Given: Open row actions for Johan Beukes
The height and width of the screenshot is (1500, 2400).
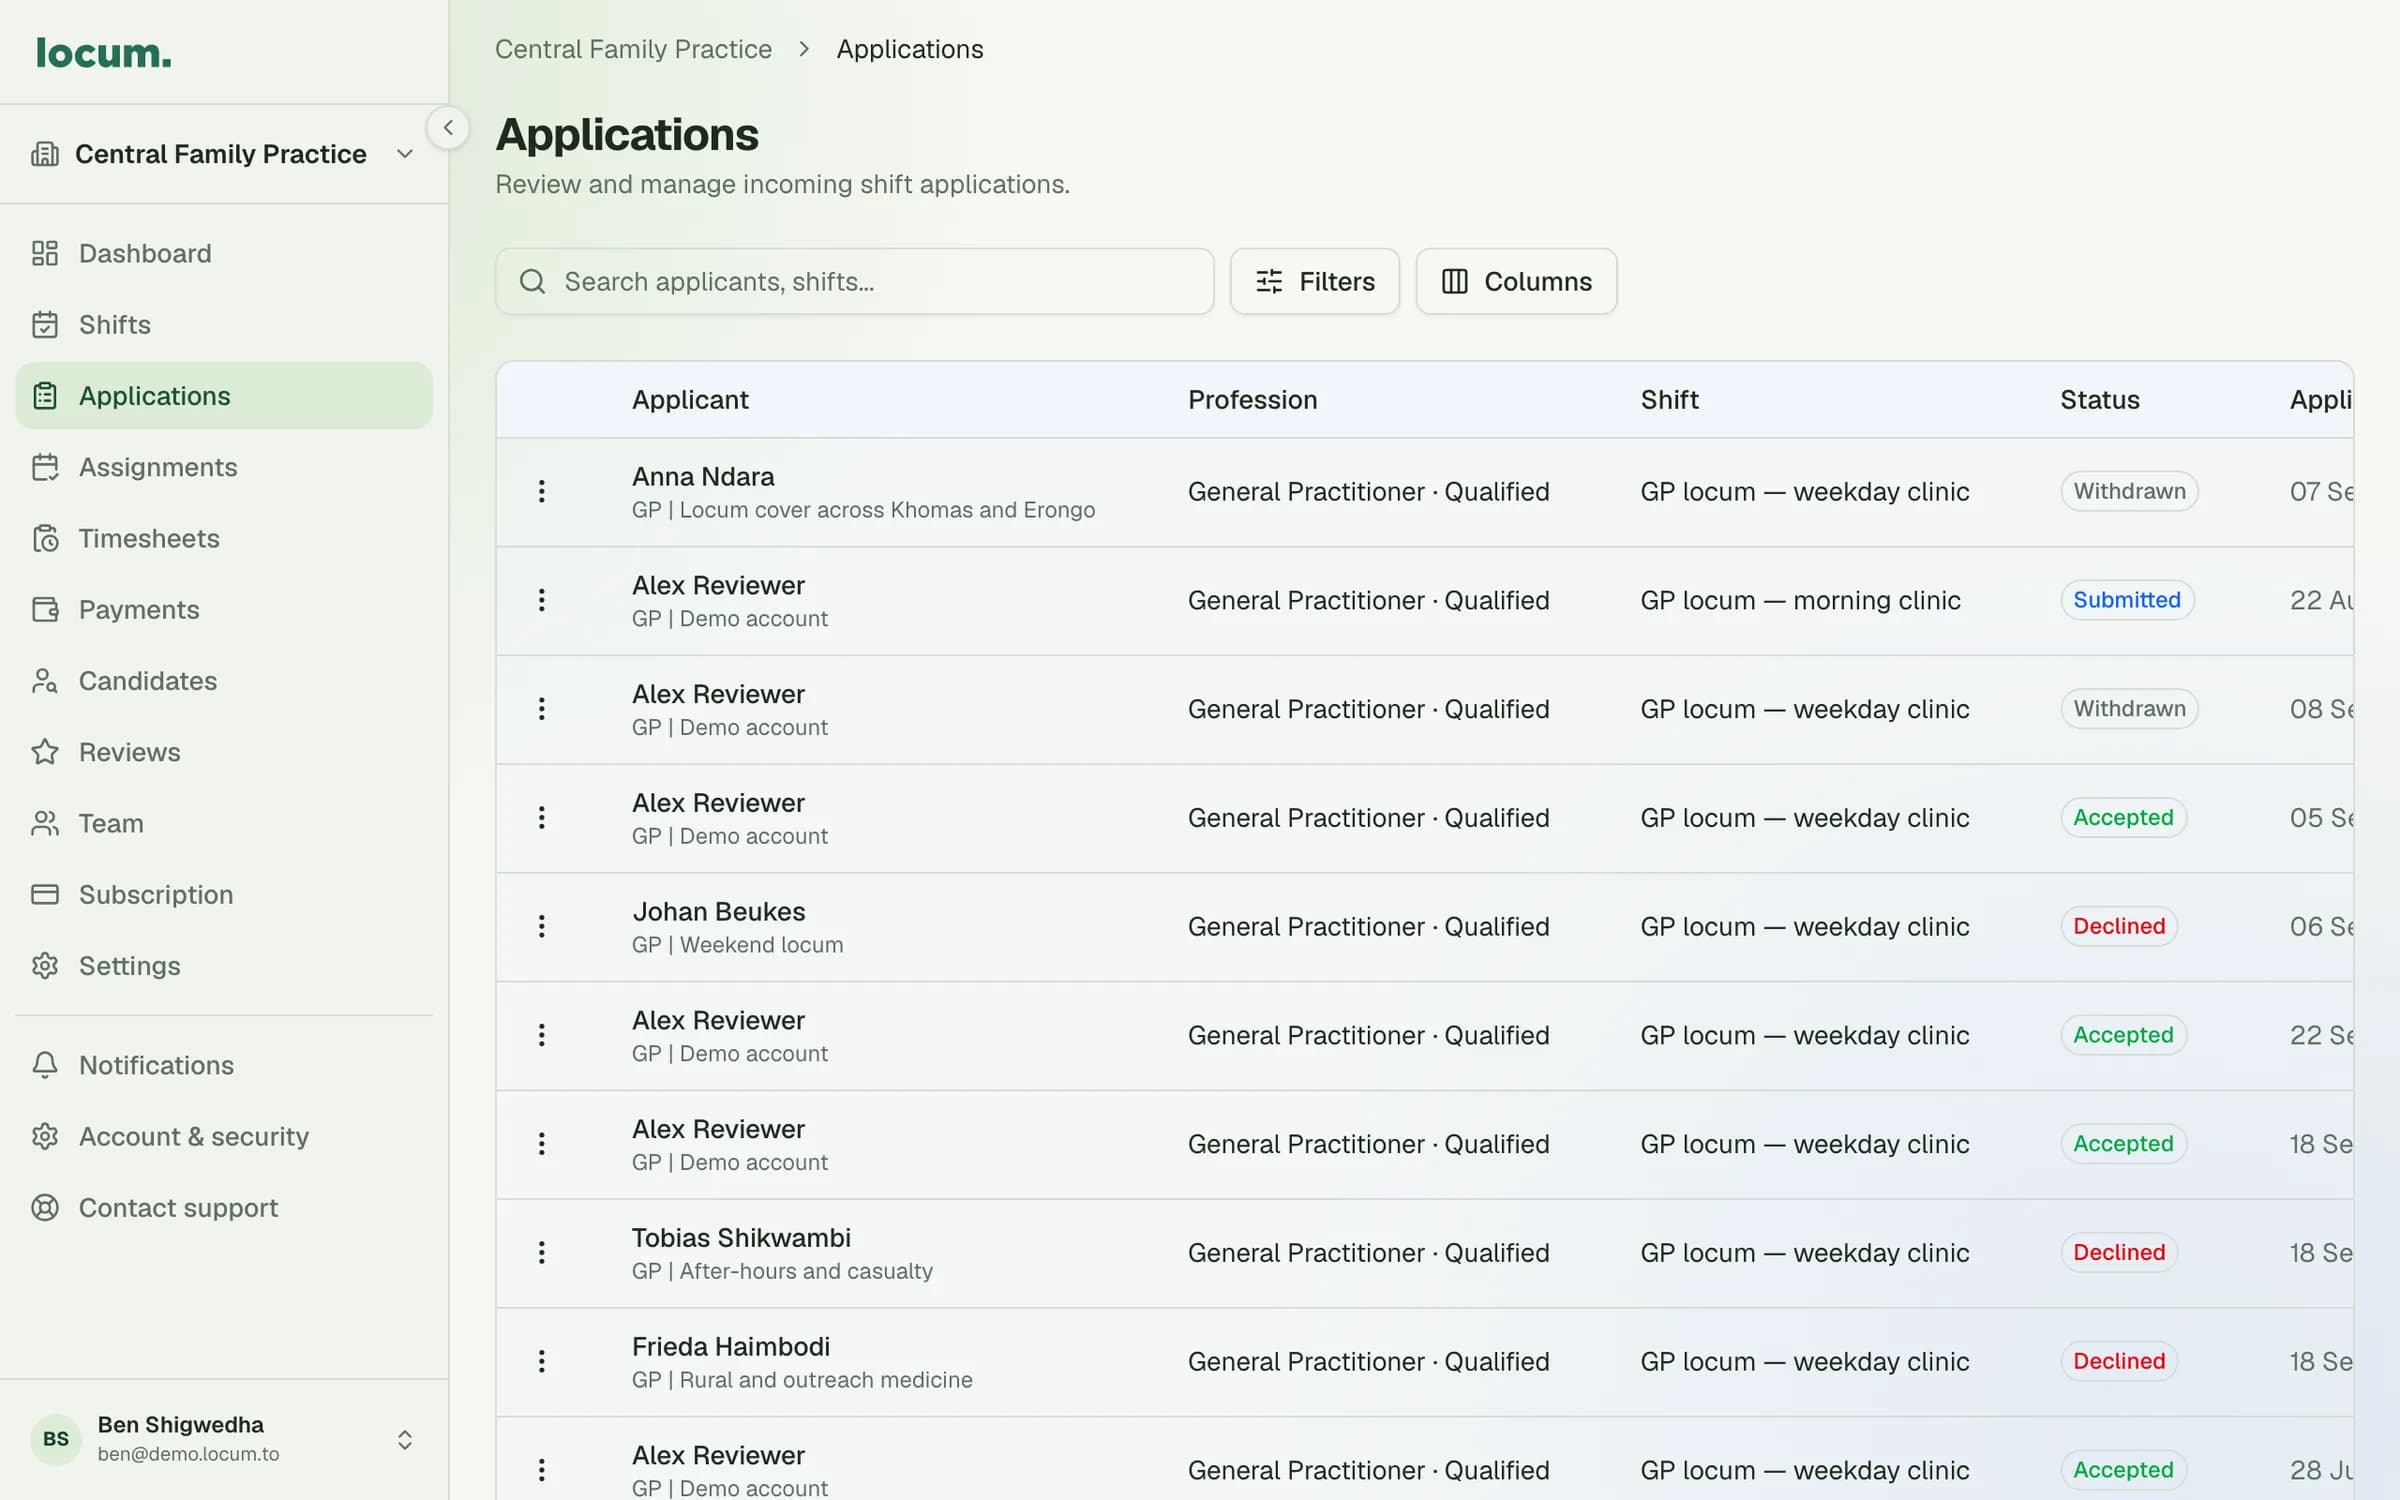Looking at the screenshot, I should (x=542, y=926).
